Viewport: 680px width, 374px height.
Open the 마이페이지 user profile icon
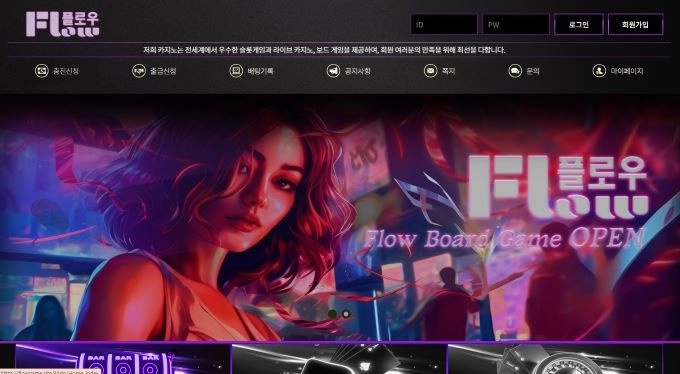click(599, 71)
